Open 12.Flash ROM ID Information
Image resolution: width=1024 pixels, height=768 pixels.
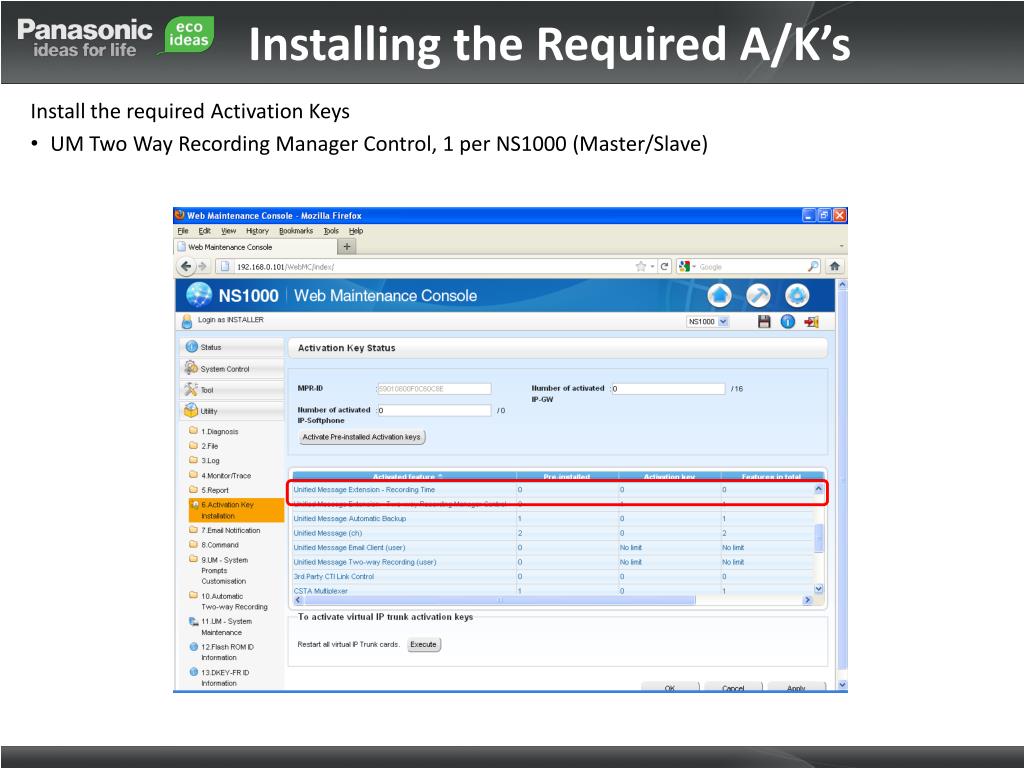coord(227,652)
